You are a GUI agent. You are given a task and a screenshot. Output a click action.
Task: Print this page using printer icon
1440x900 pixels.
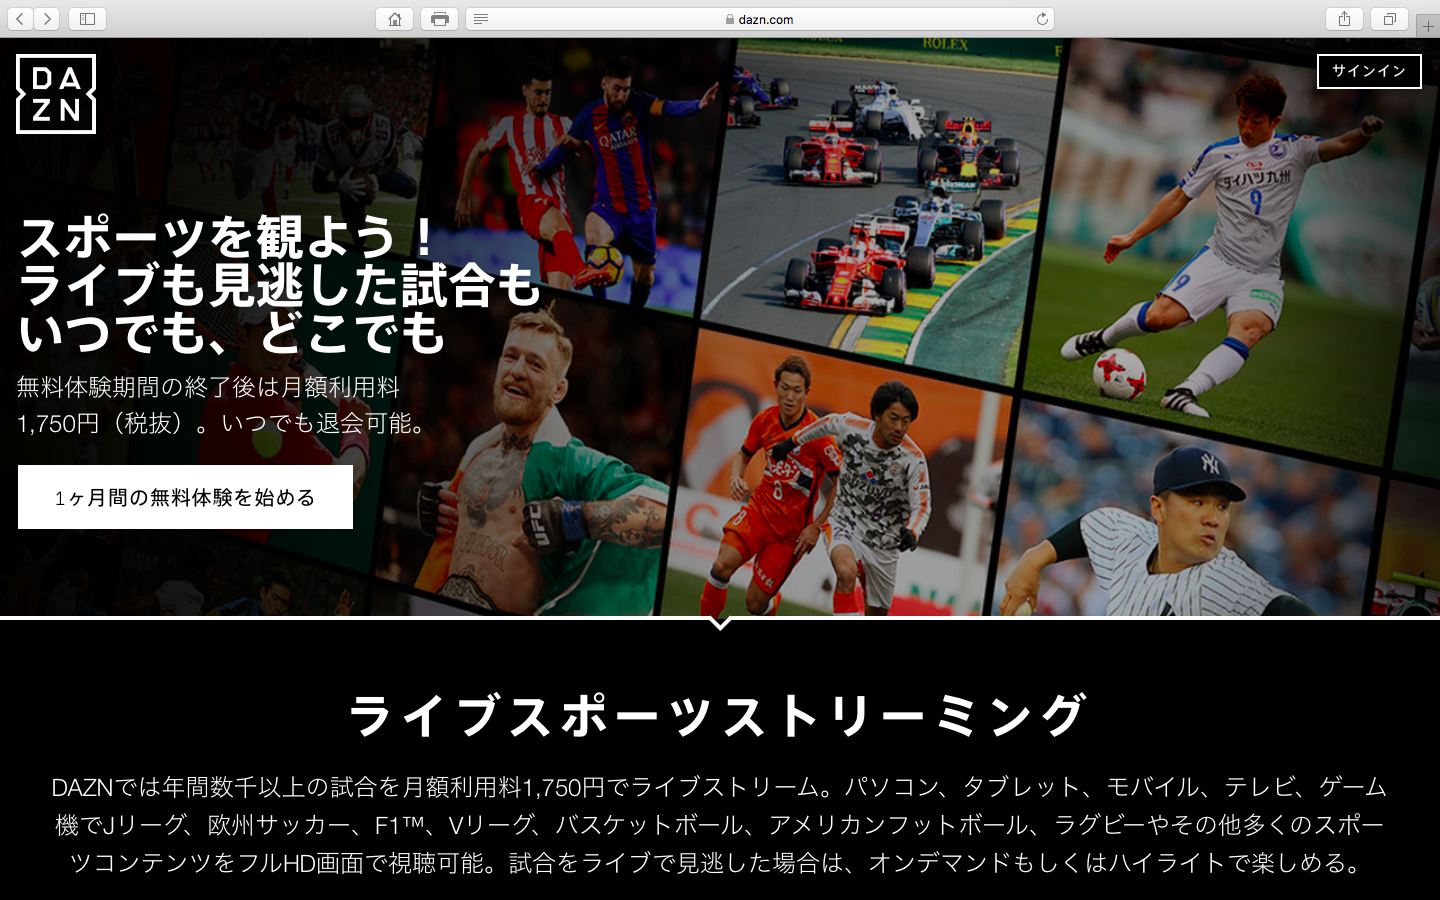pyautogui.click(x=439, y=19)
